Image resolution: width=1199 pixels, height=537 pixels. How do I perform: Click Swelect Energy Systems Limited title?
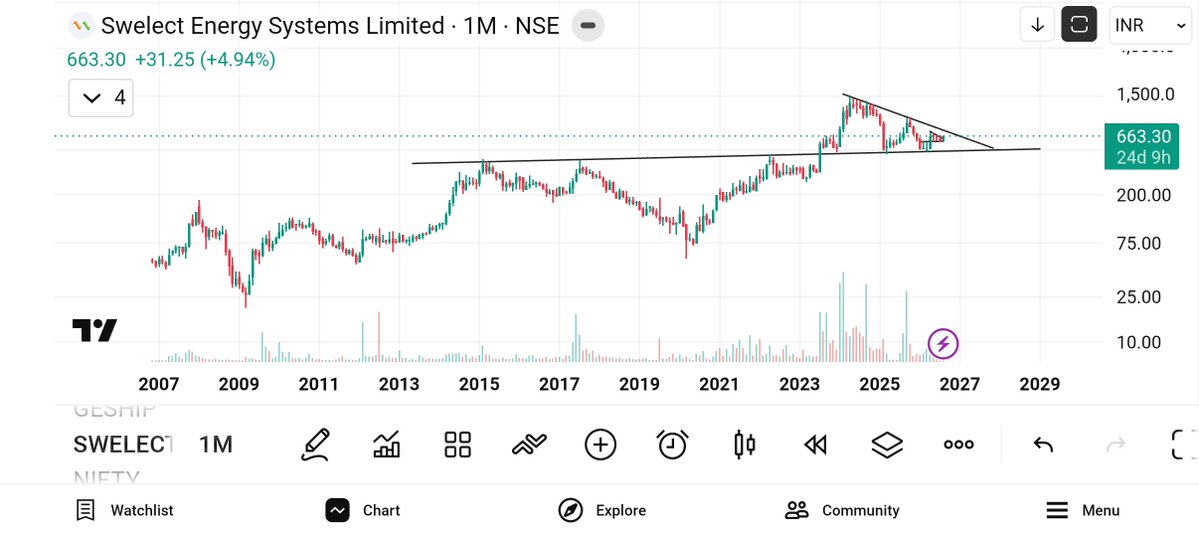click(271, 26)
